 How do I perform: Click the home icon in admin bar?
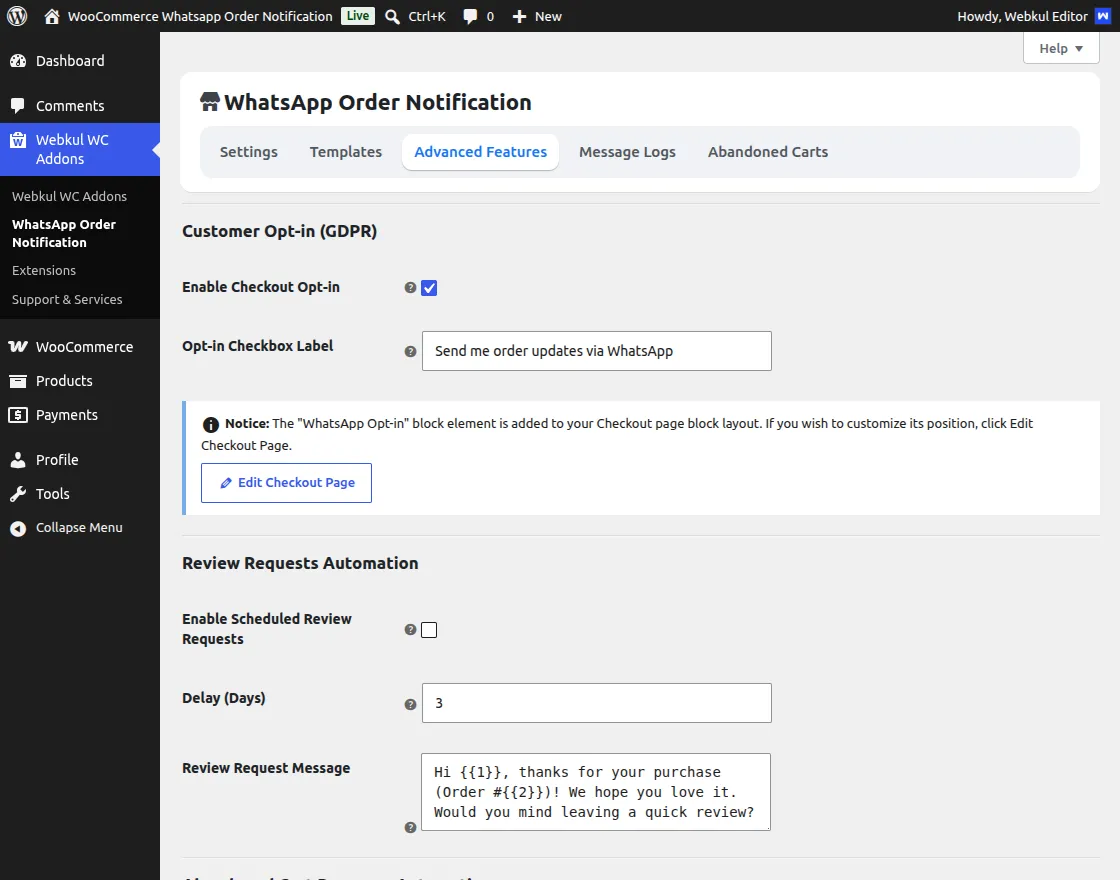pos(51,16)
